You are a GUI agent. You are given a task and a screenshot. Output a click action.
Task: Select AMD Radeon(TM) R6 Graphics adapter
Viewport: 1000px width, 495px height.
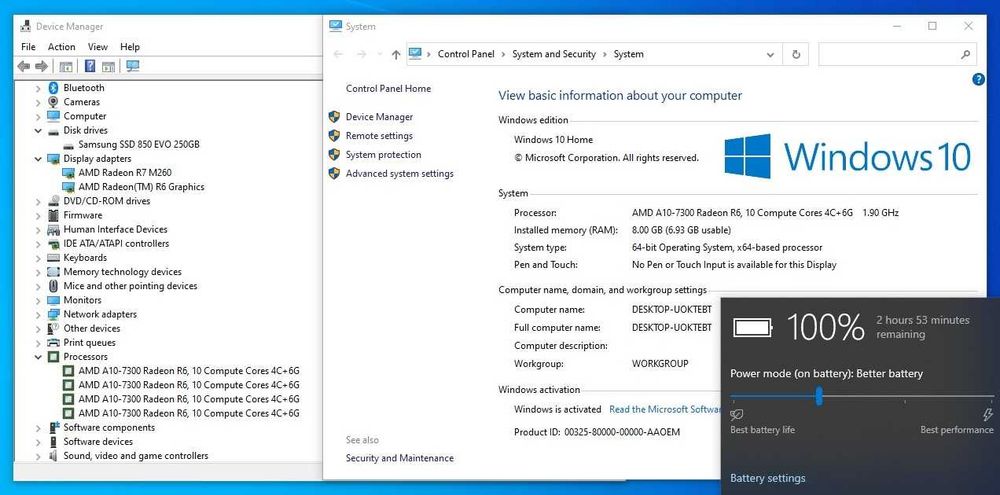click(x=141, y=187)
